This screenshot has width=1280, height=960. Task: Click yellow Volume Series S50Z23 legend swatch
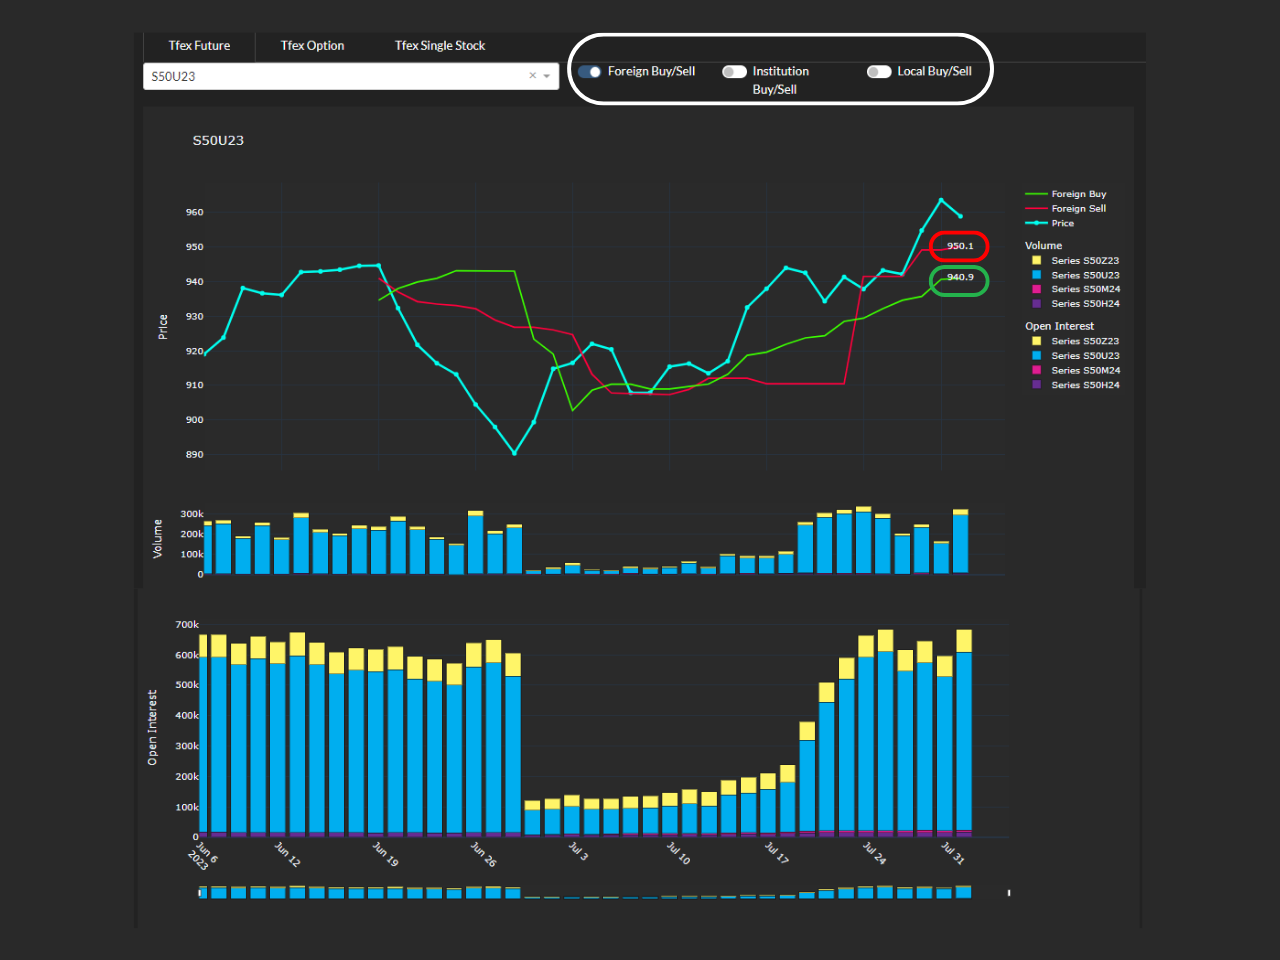click(x=1037, y=260)
